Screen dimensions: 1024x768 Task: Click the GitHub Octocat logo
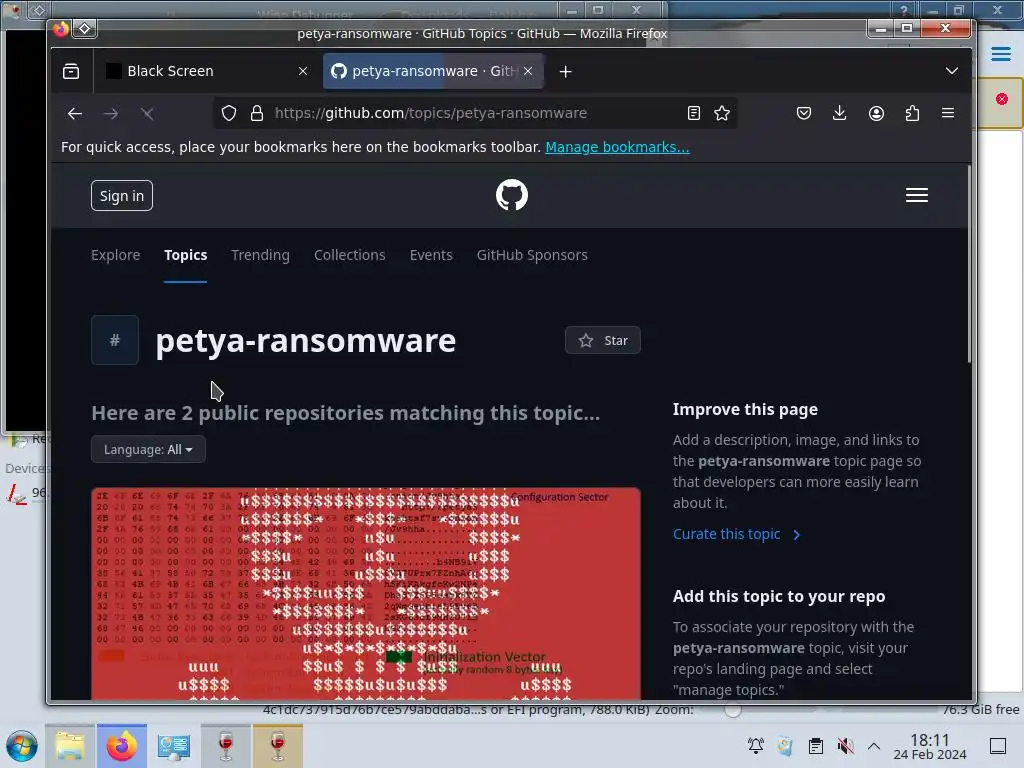512,195
